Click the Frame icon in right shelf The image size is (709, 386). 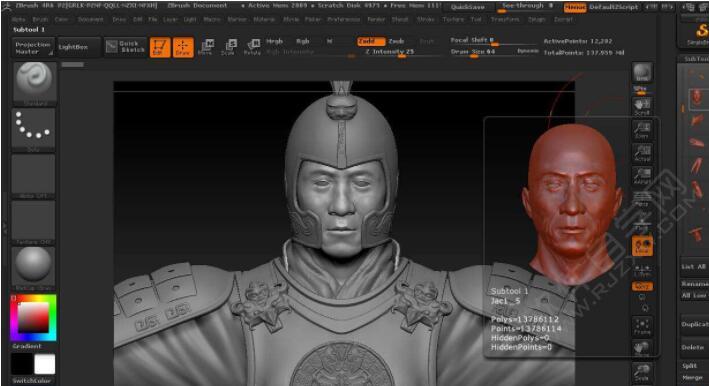coord(642,328)
